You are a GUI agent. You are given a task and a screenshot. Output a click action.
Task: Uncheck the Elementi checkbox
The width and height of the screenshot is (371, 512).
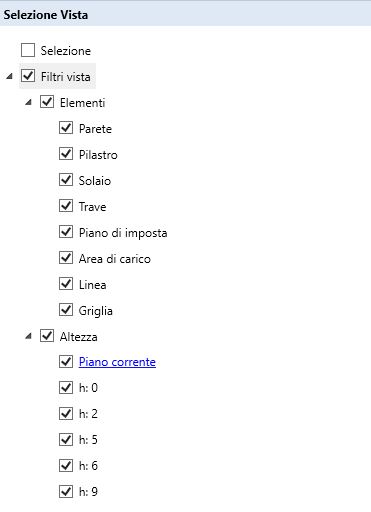coord(47,102)
